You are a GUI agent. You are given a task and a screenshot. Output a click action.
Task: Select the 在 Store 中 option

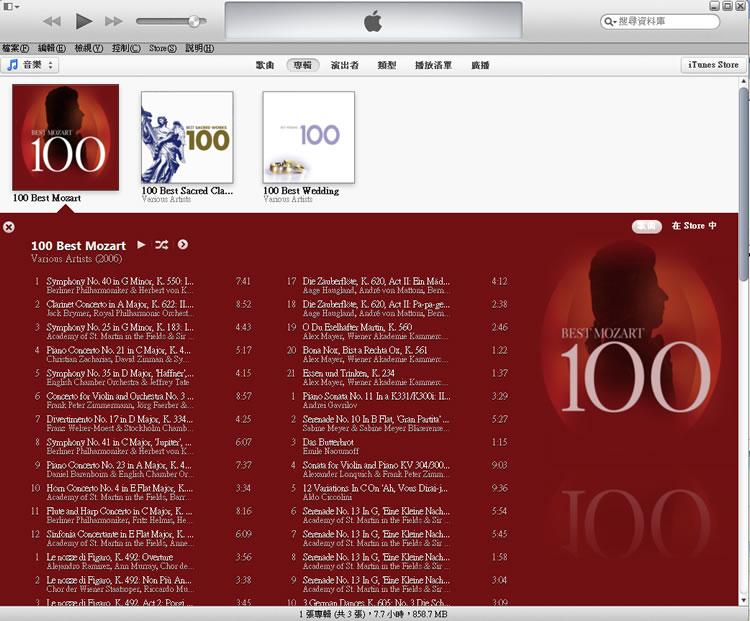694,226
